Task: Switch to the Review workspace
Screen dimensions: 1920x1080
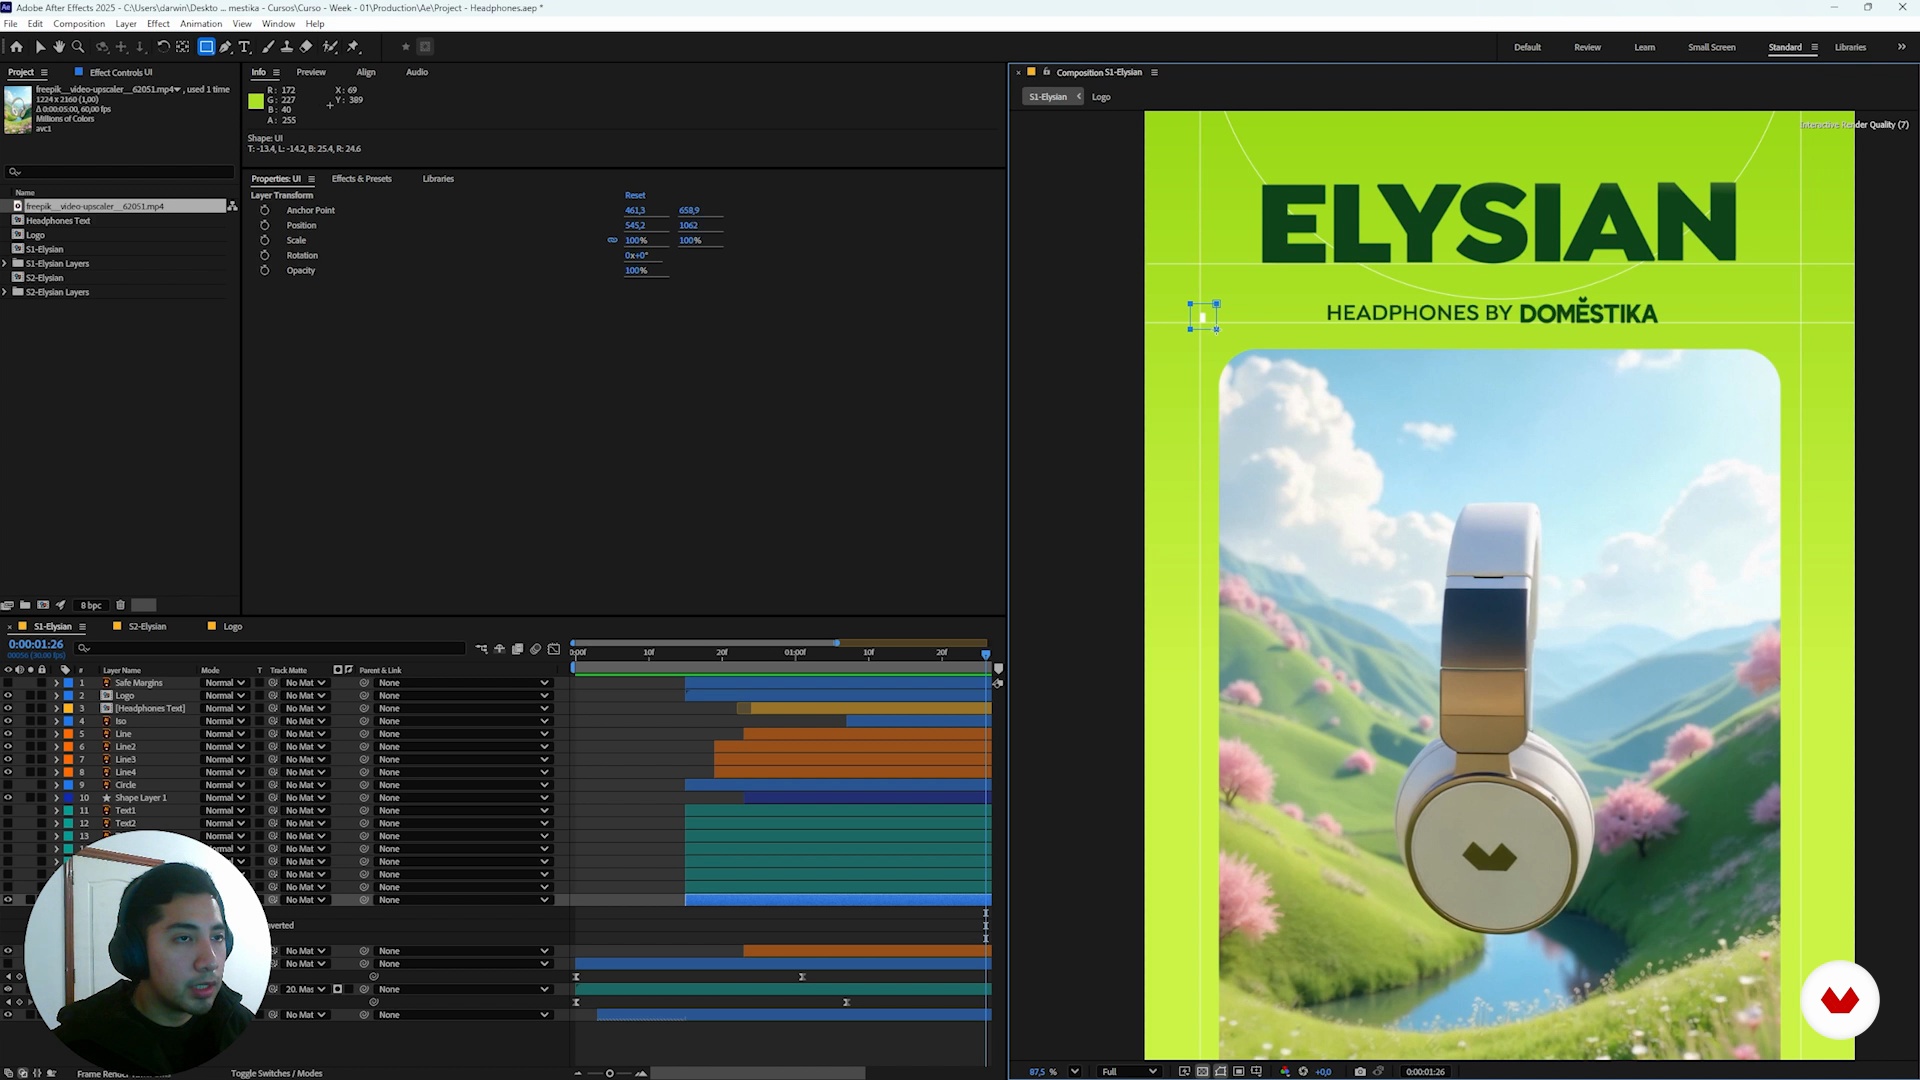Action: [x=1587, y=47]
